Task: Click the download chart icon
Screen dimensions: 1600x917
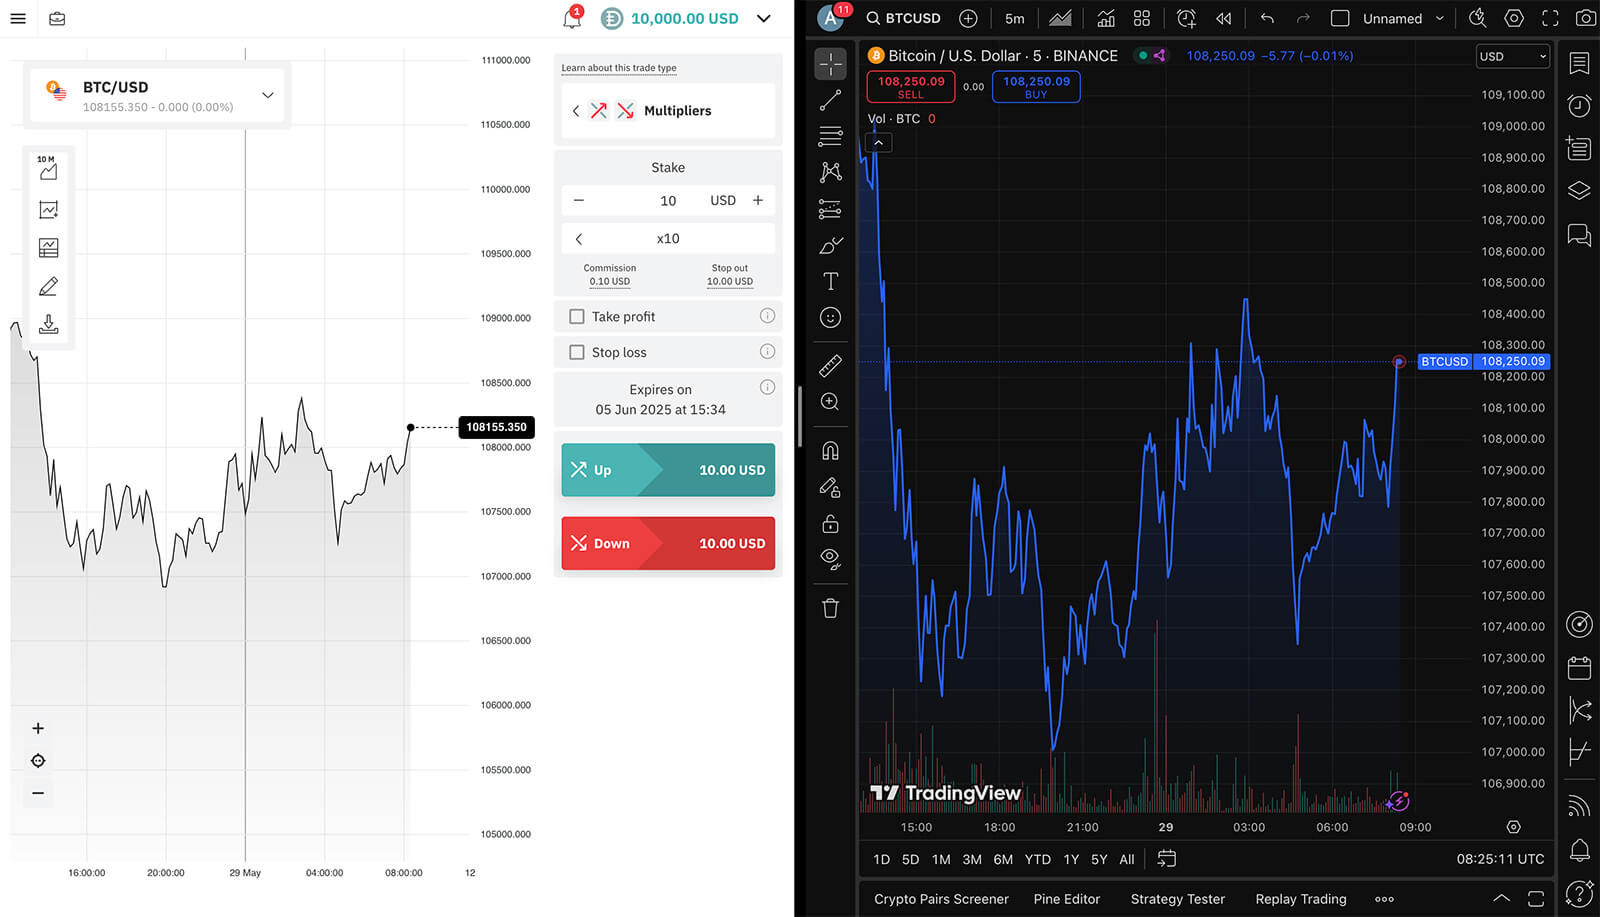Action: click(x=48, y=325)
